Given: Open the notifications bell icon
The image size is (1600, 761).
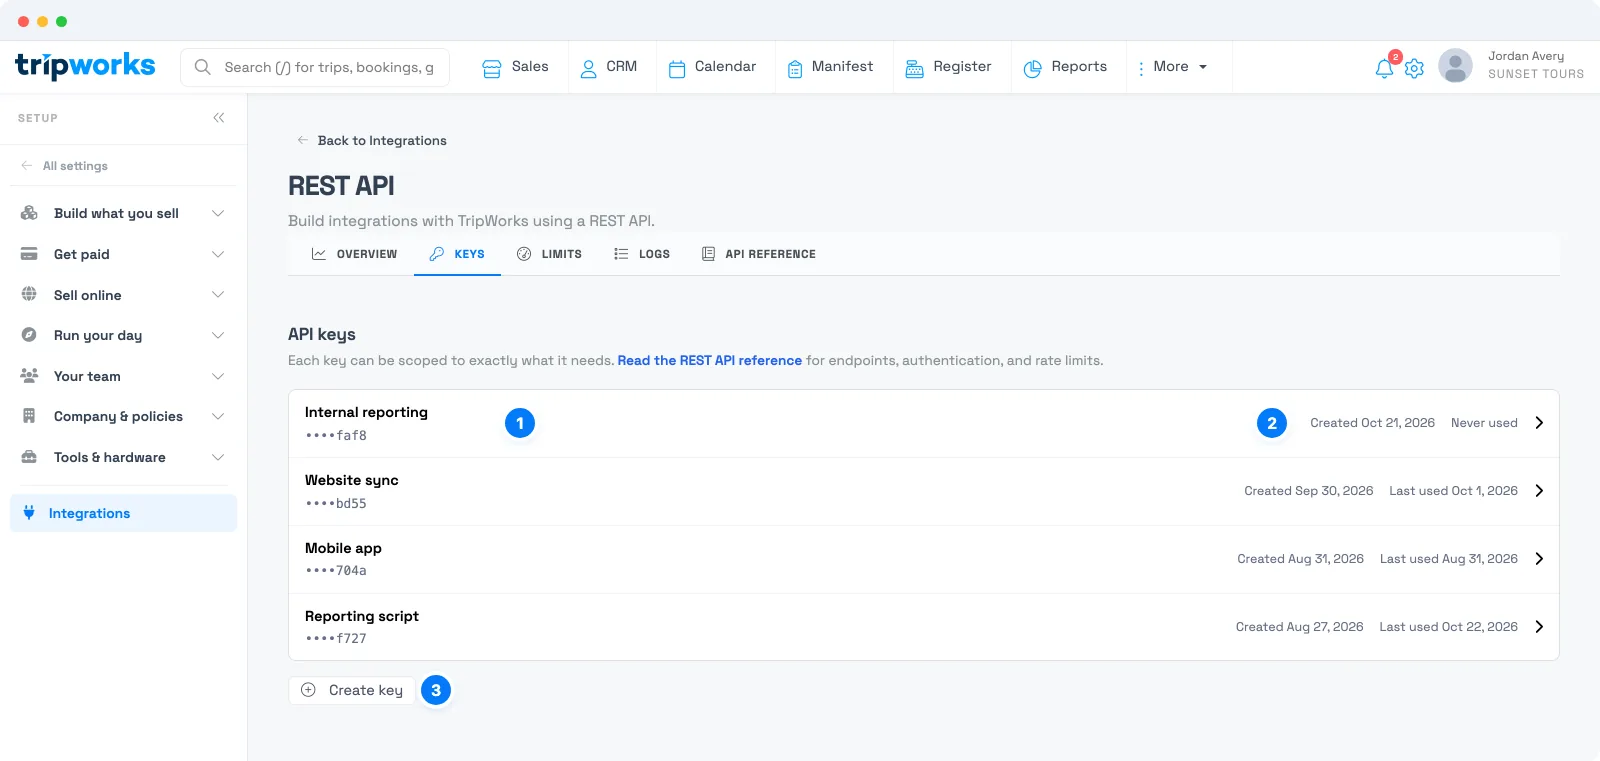Looking at the screenshot, I should click(x=1384, y=68).
